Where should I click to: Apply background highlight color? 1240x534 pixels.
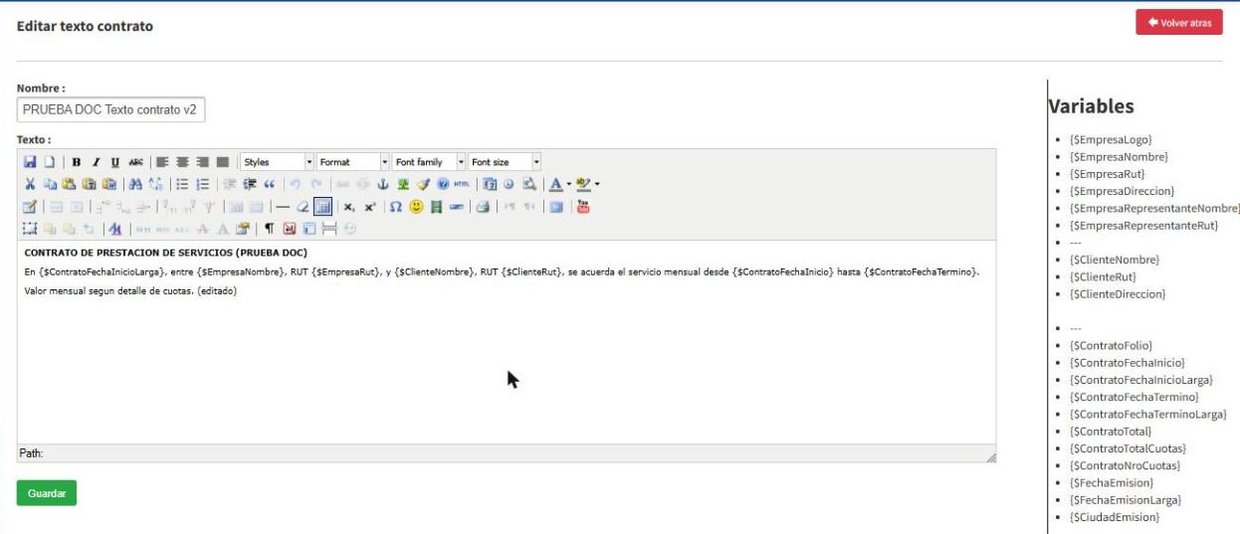point(583,184)
